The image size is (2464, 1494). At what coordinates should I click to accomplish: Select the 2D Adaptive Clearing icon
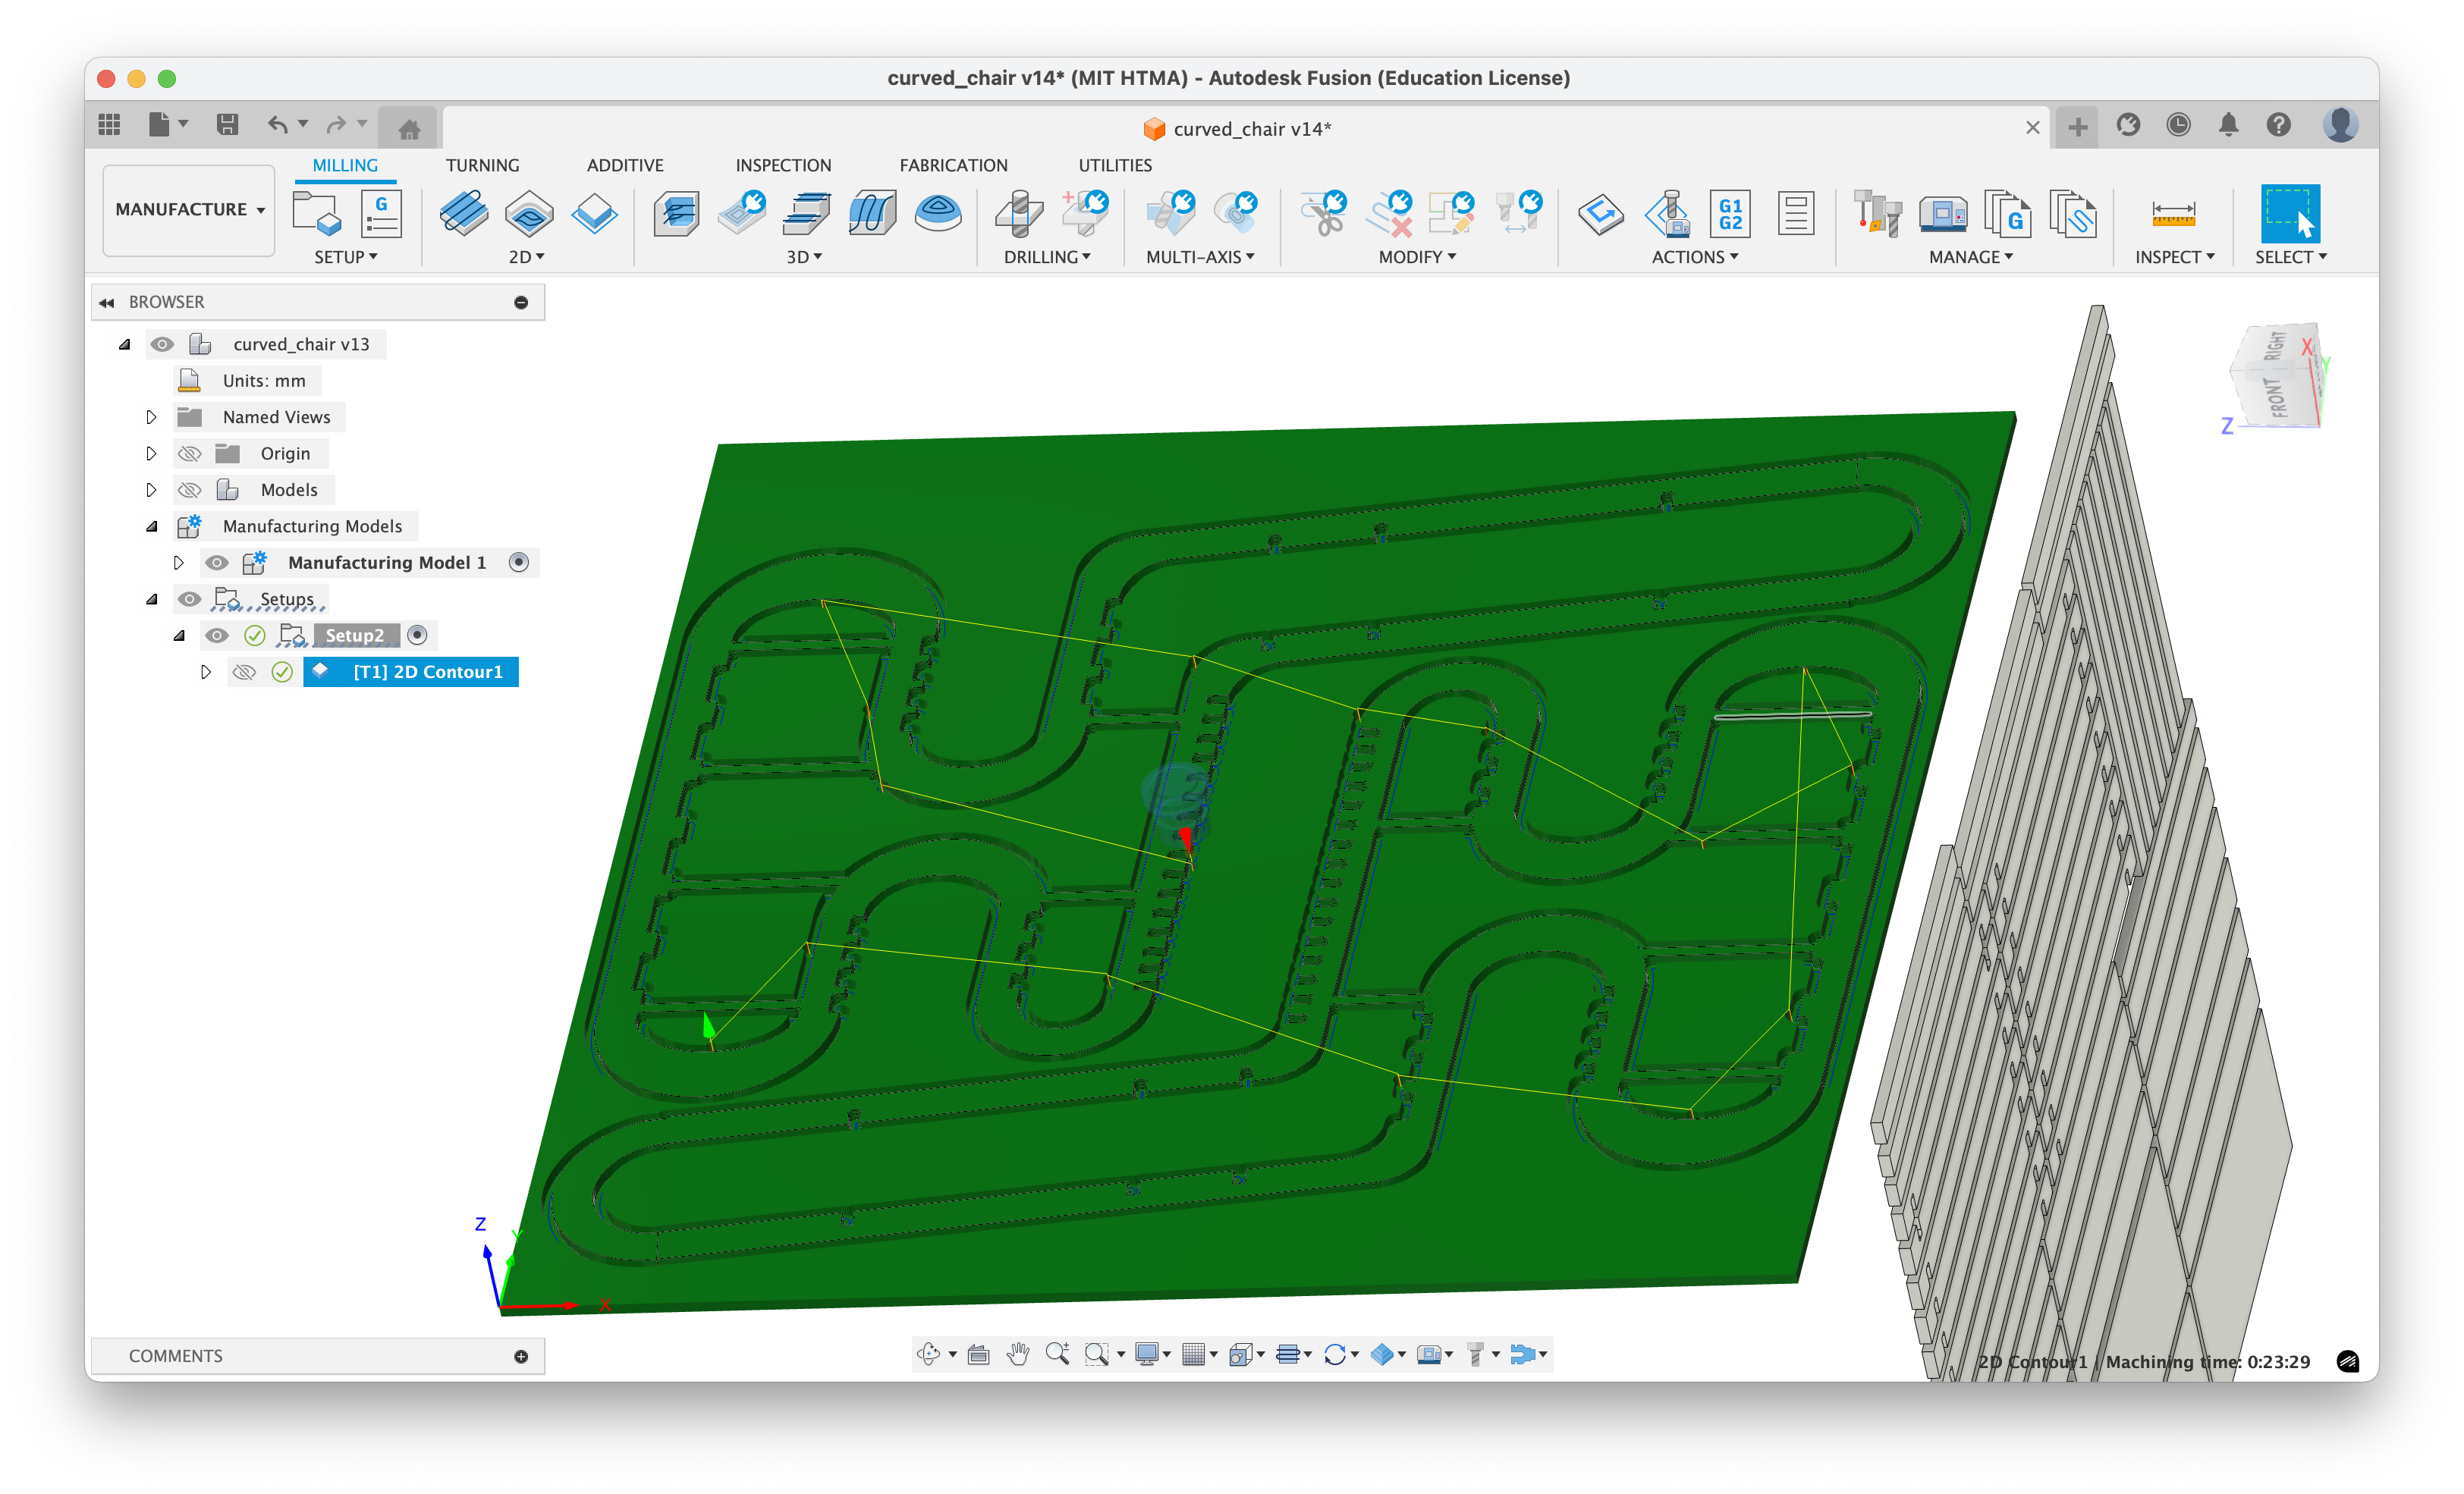coord(463,213)
